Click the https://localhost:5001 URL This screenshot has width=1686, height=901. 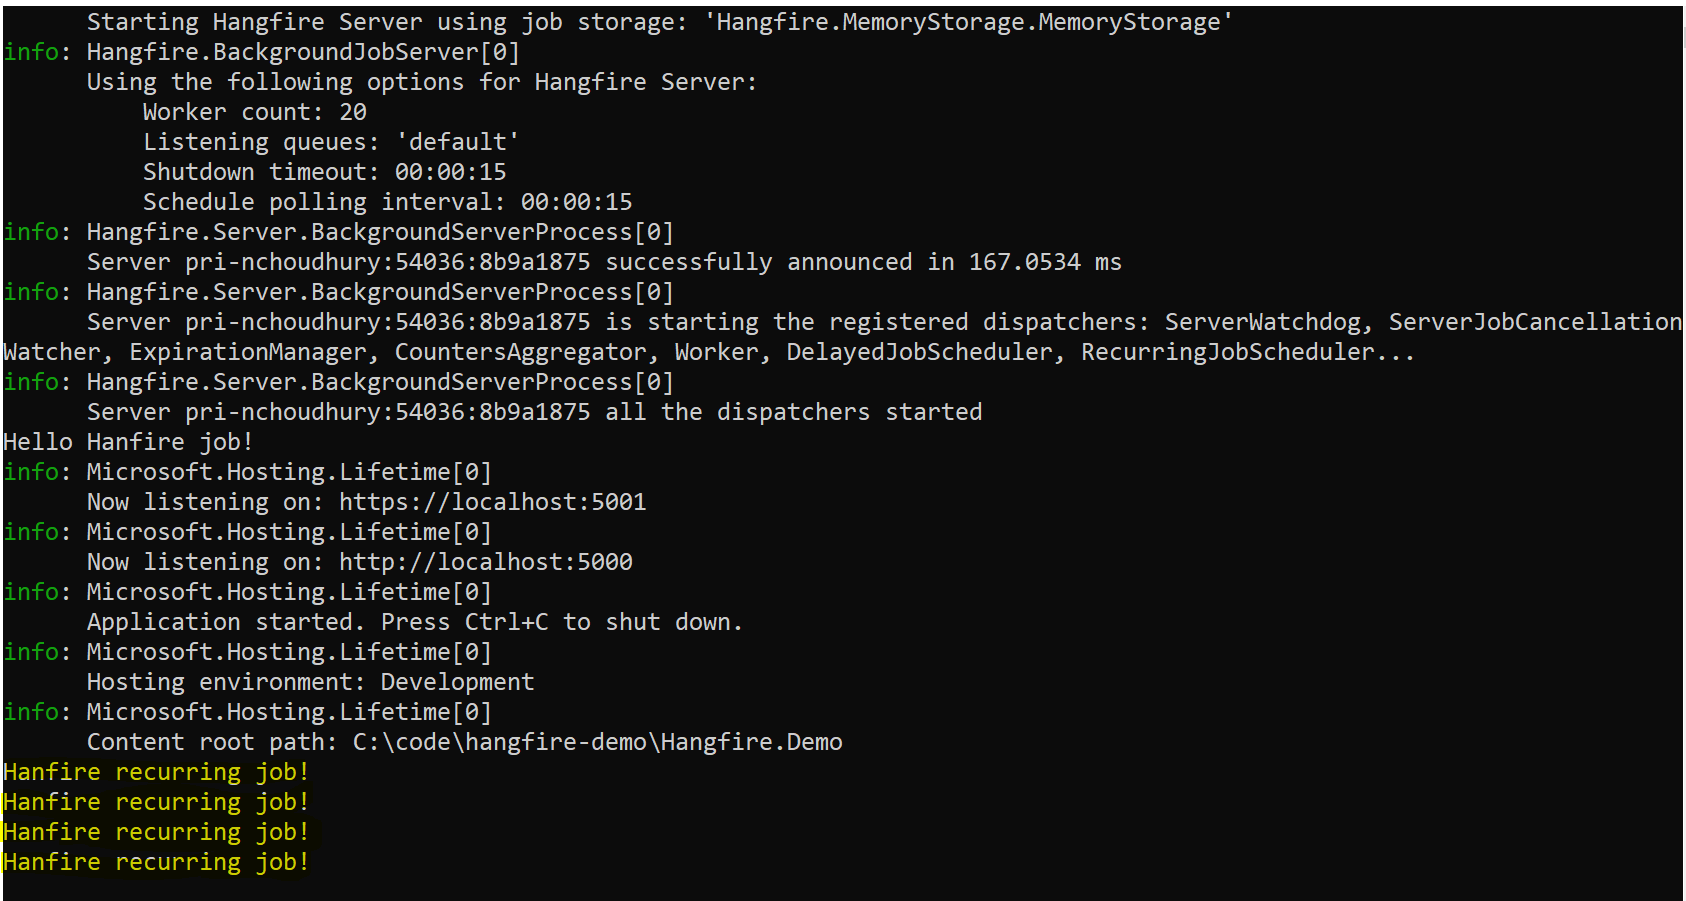pos(492,502)
